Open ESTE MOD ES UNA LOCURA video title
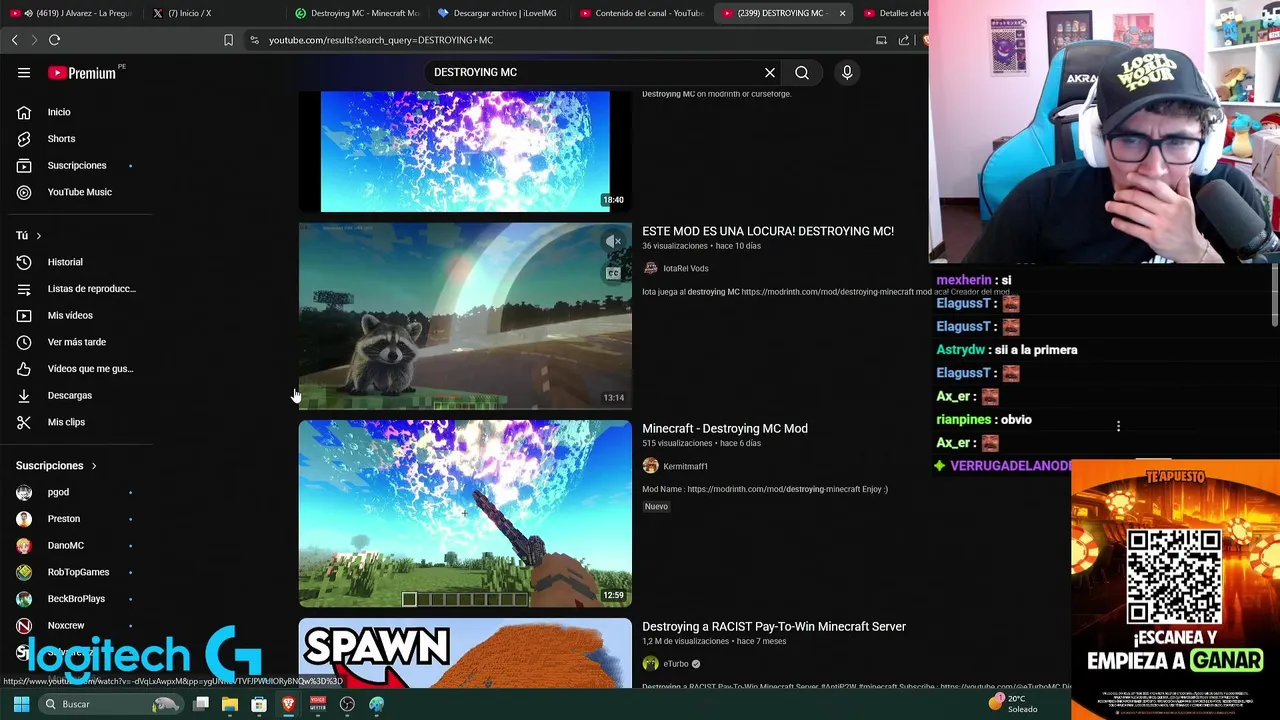The height and width of the screenshot is (720, 1280). click(768, 231)
